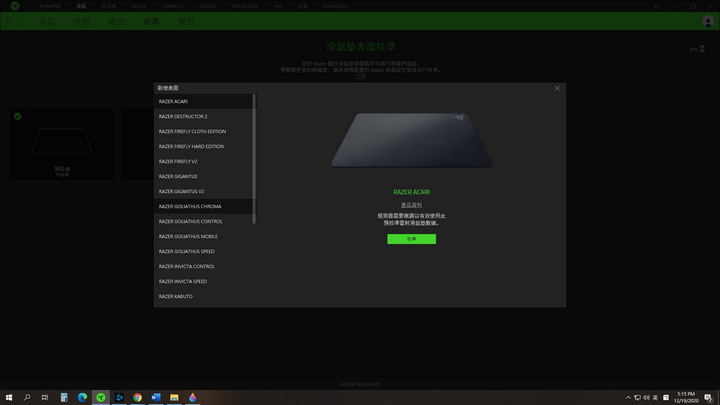The image size is (720, 405).
Task: Open the STUDIO tab
Action: tap(208, 6)
